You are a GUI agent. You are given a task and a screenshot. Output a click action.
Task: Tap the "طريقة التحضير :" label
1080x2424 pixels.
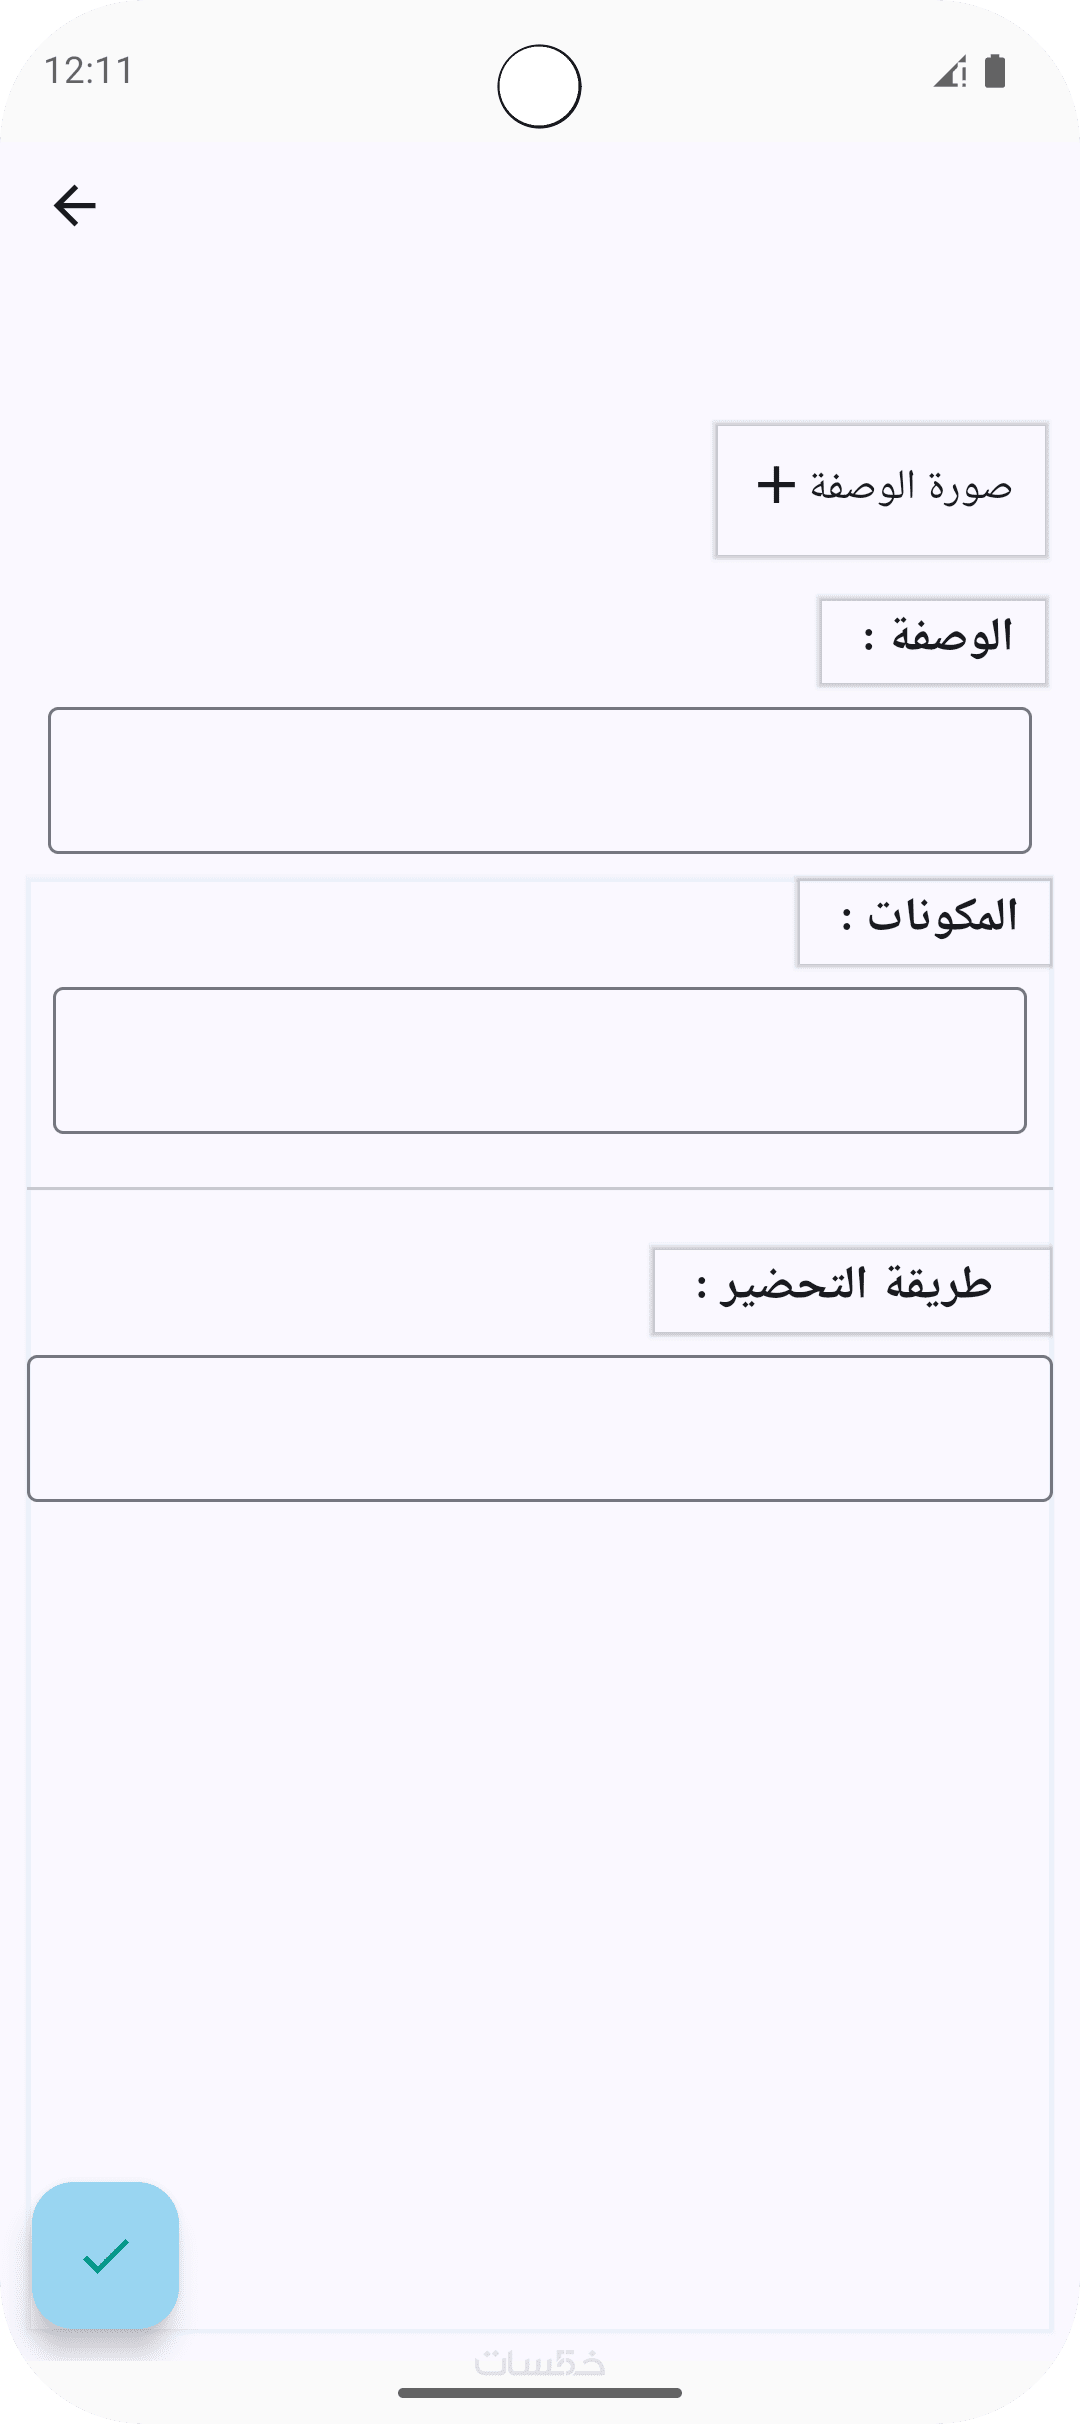(x=851, y=1290)
